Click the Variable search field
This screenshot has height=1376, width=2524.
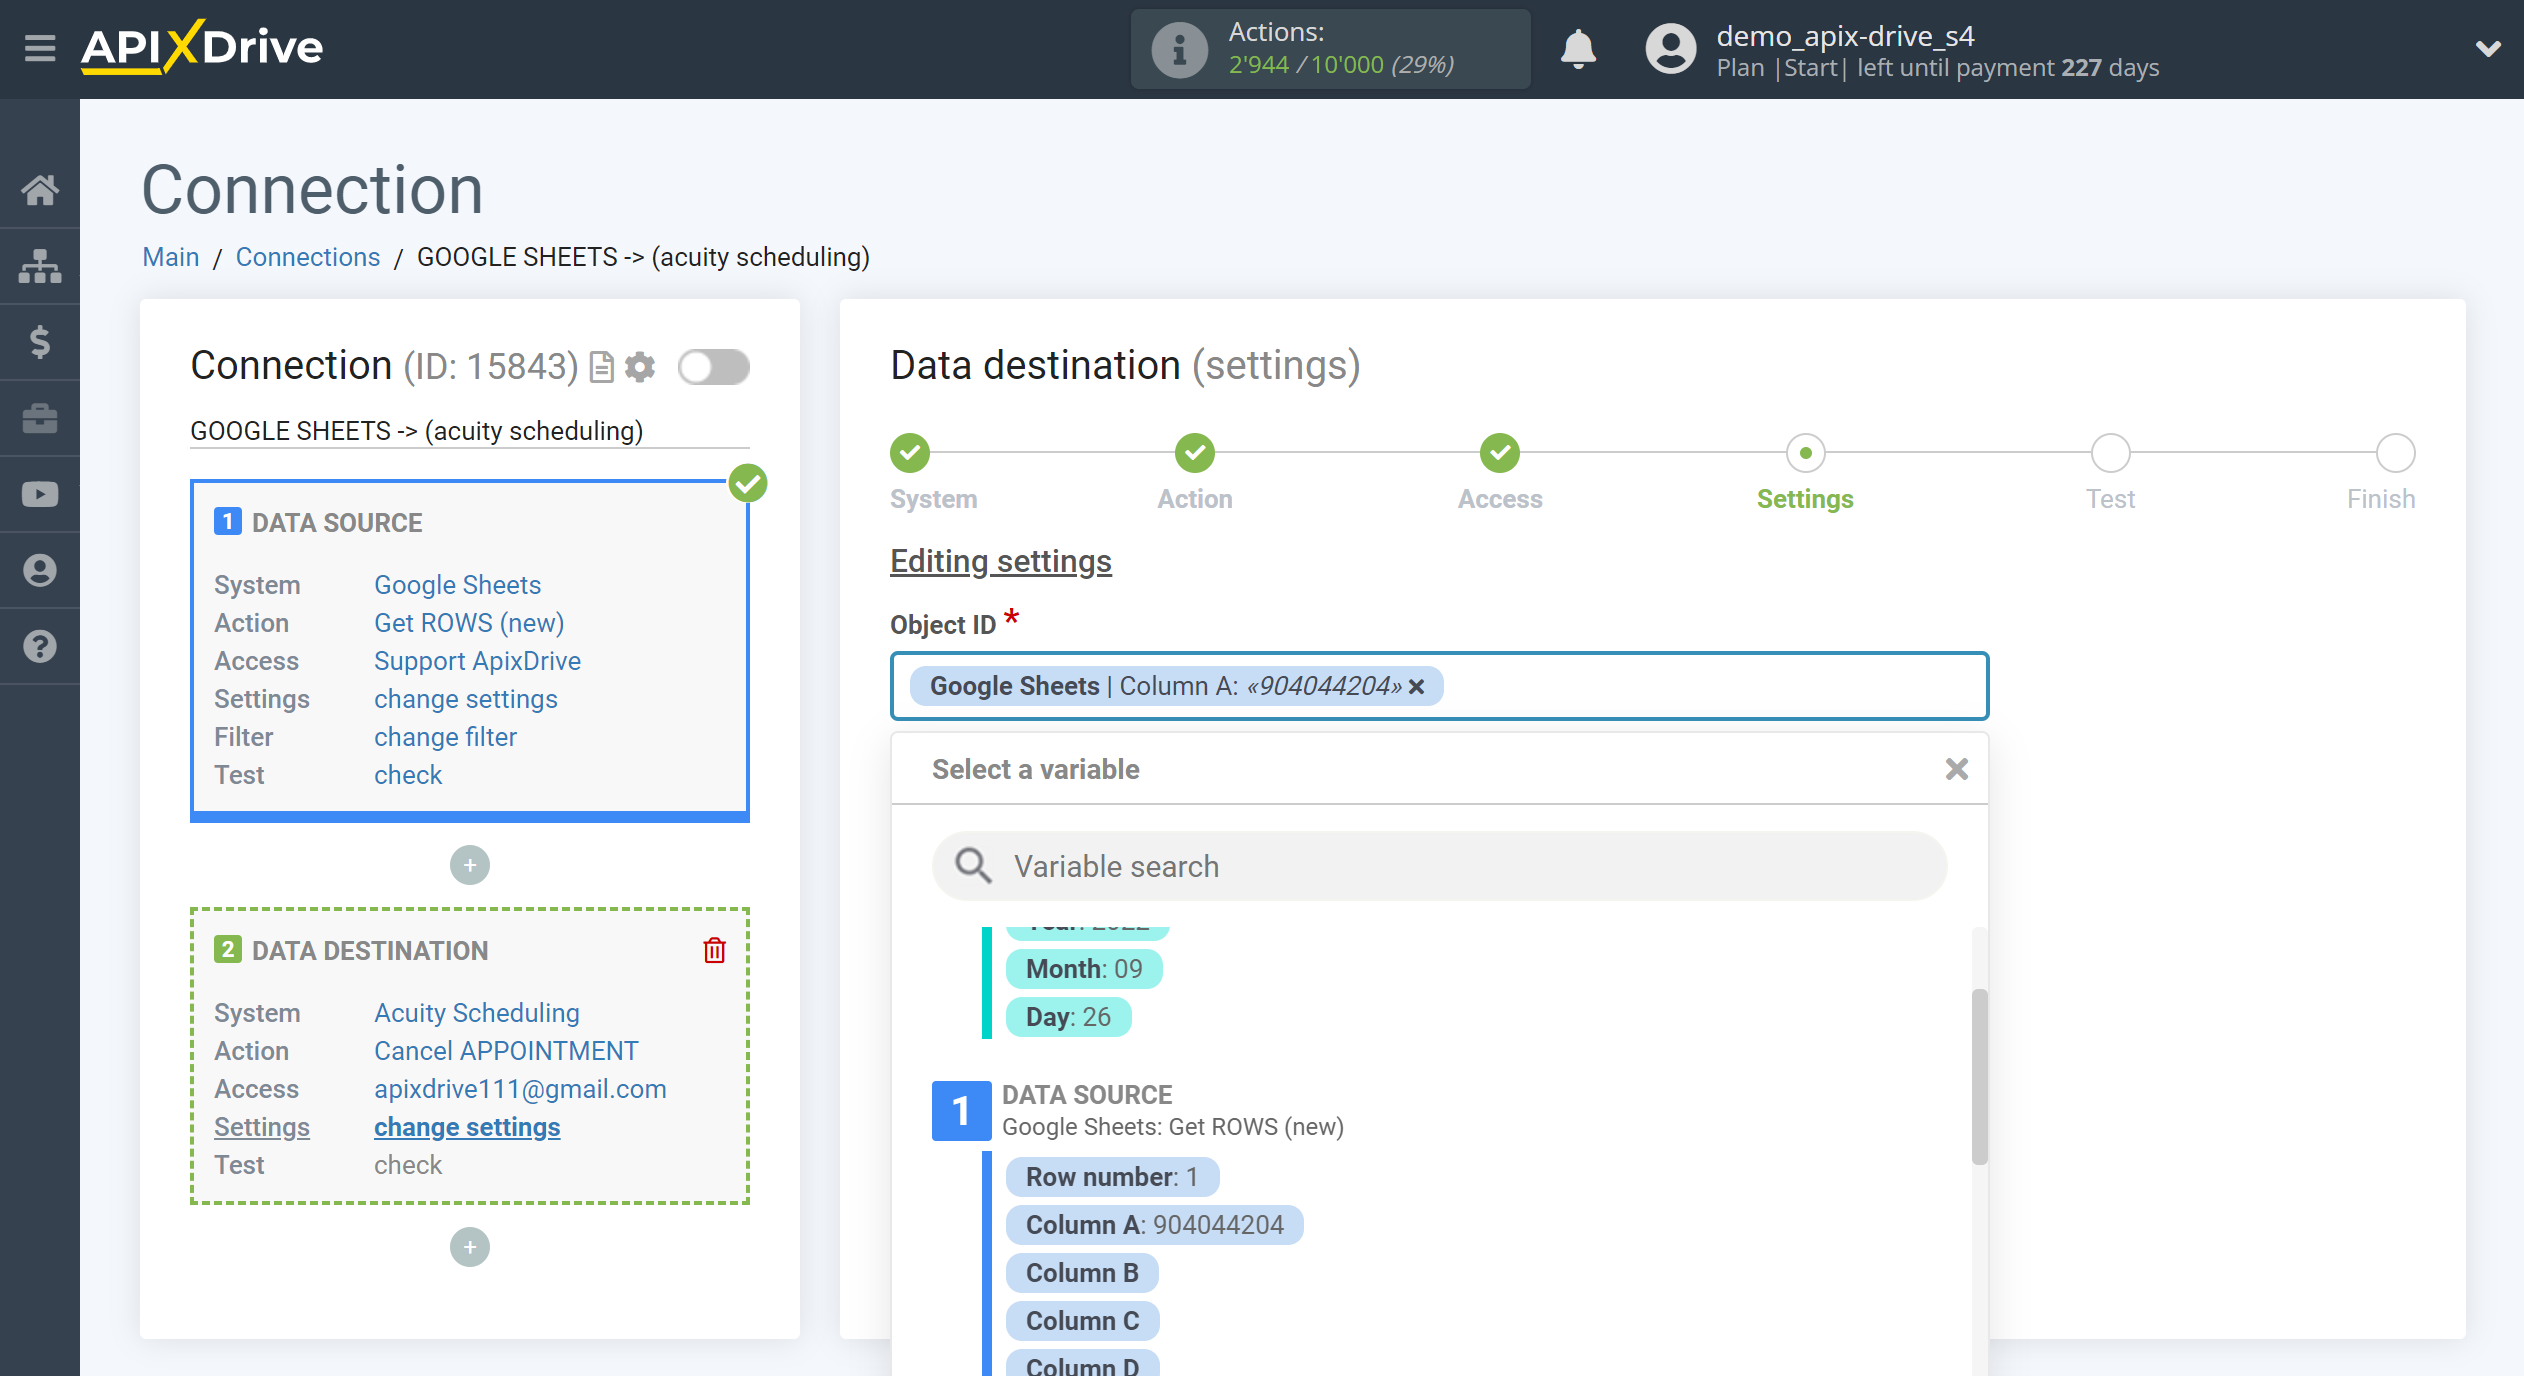[x=1439, y=866]
